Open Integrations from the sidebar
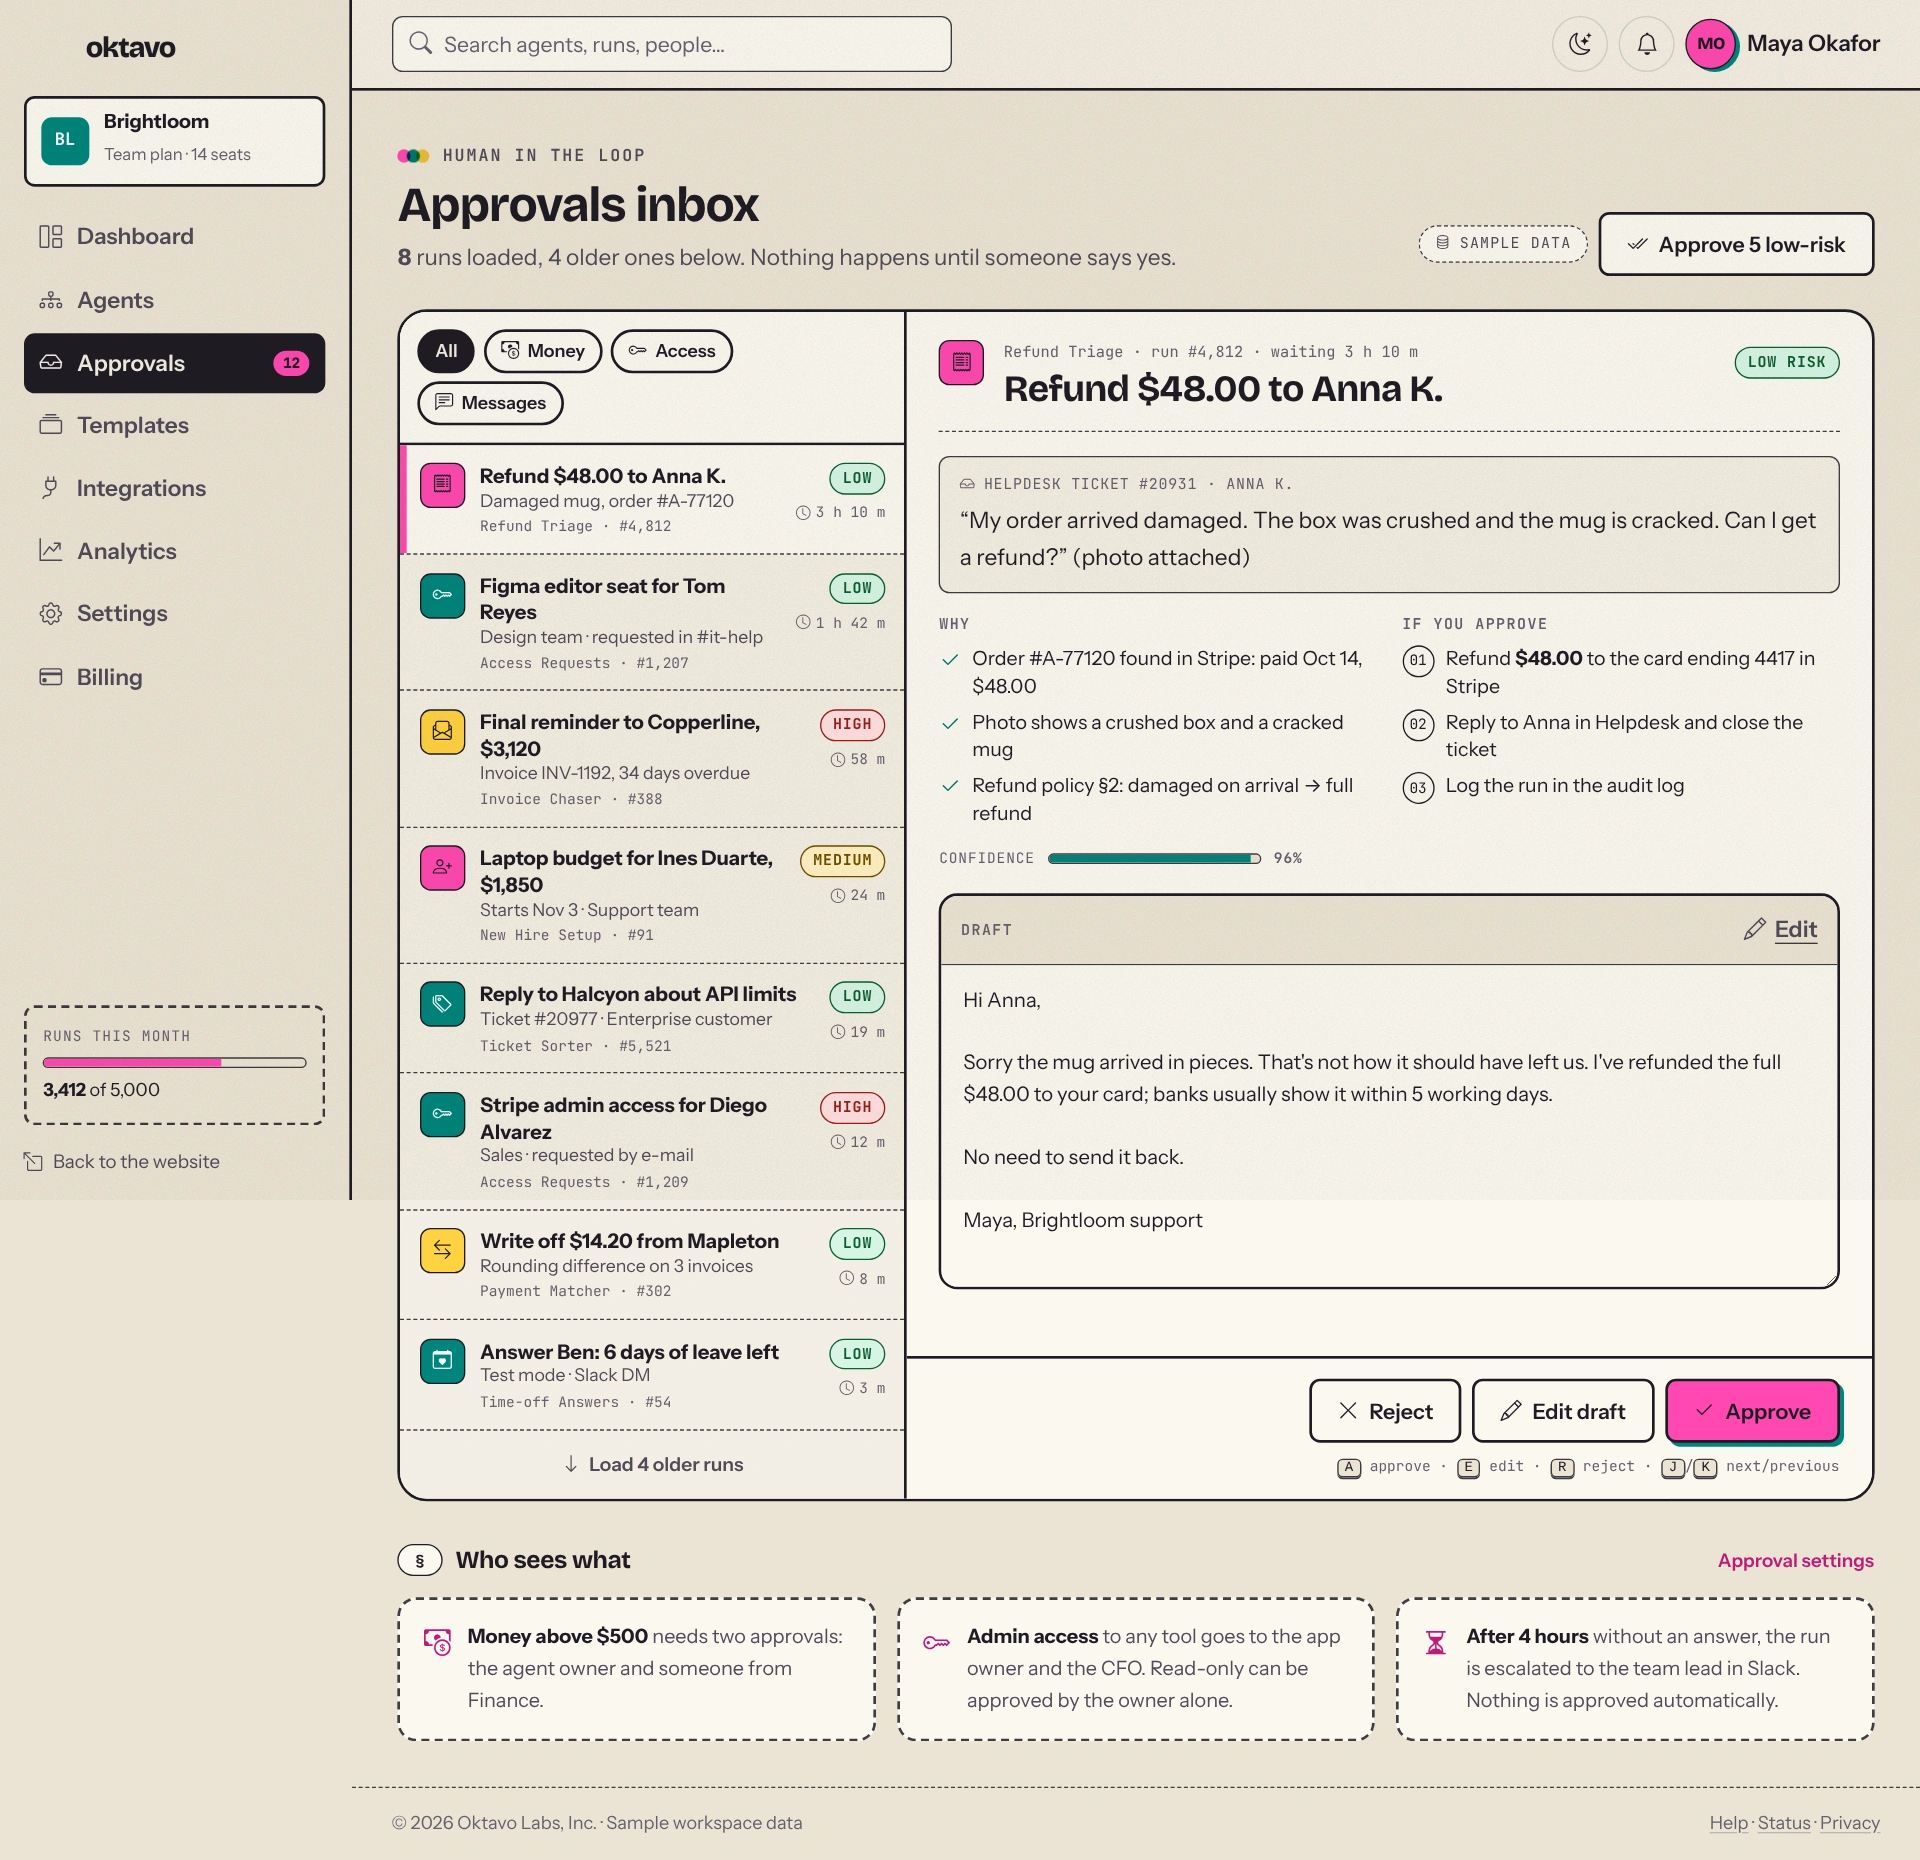Image resolution: width=1920 pixels, height=1860 pixels. point(174,488)
